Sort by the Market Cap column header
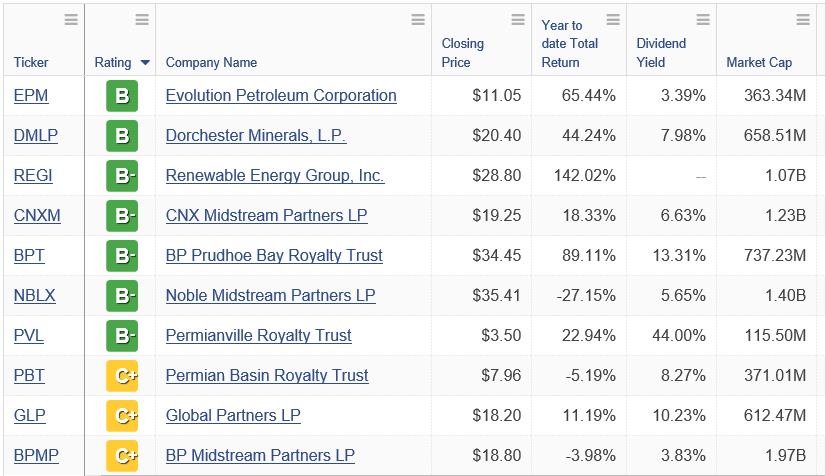 pyautogui.click(x=759, y=62)
